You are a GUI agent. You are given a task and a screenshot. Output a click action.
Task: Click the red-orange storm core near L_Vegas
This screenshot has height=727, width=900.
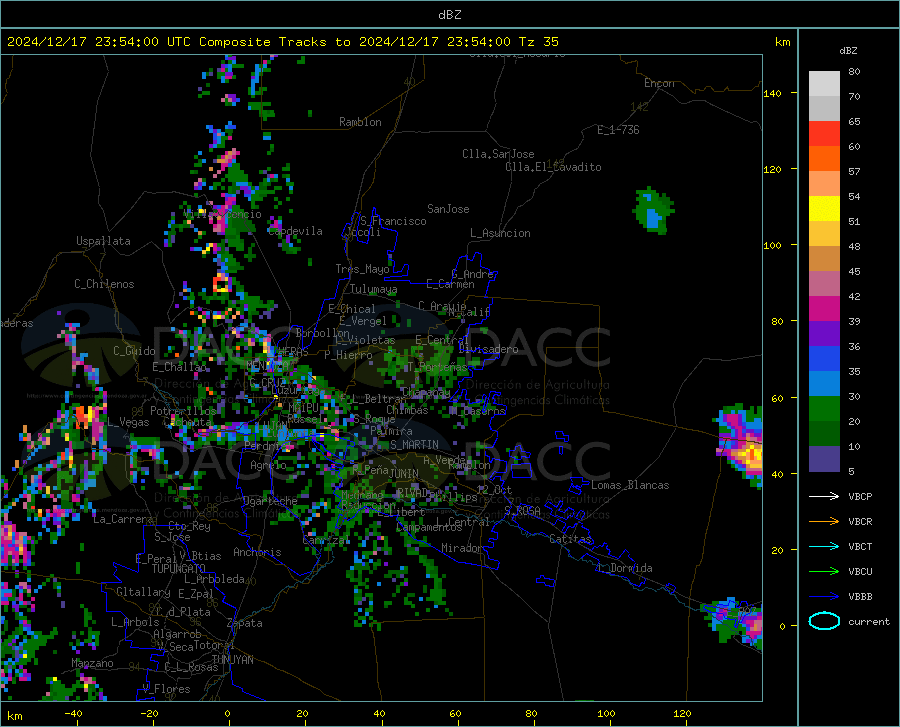click(x=84, y=415)
